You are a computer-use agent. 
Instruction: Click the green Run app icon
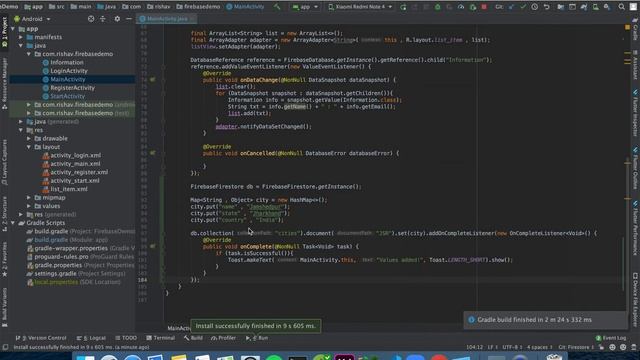403,7
